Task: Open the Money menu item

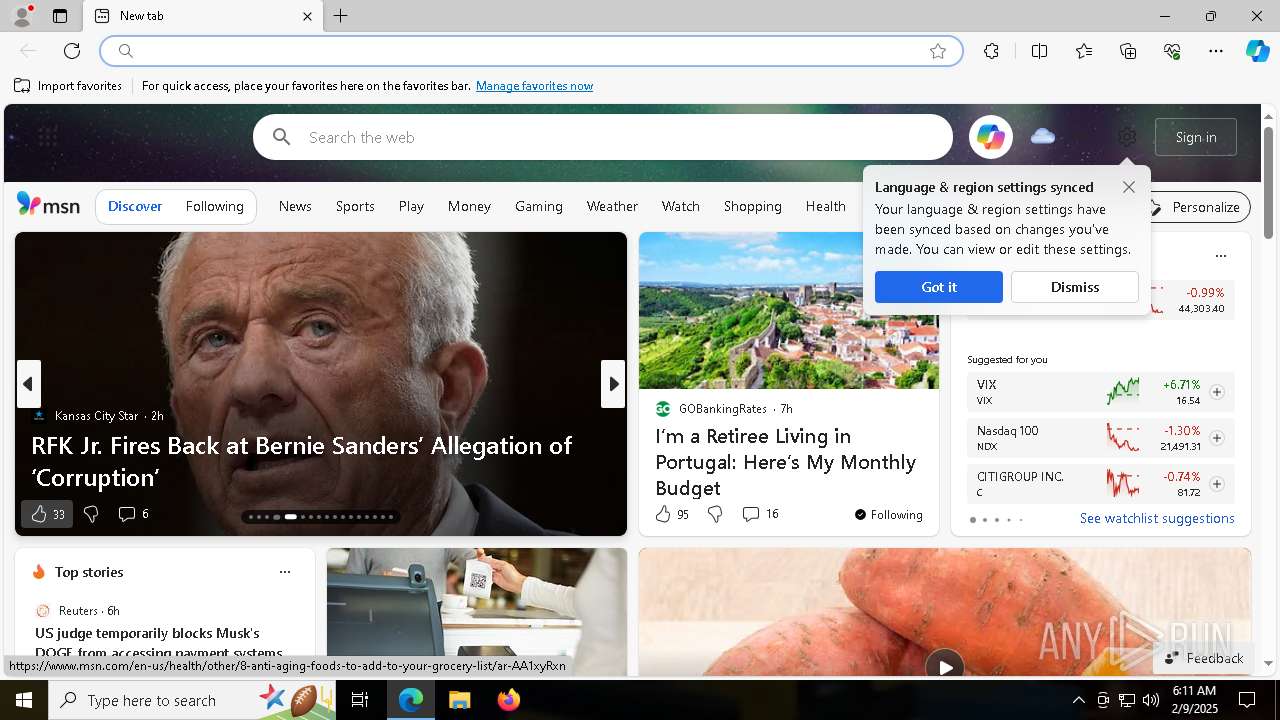Action: [469, 206]
